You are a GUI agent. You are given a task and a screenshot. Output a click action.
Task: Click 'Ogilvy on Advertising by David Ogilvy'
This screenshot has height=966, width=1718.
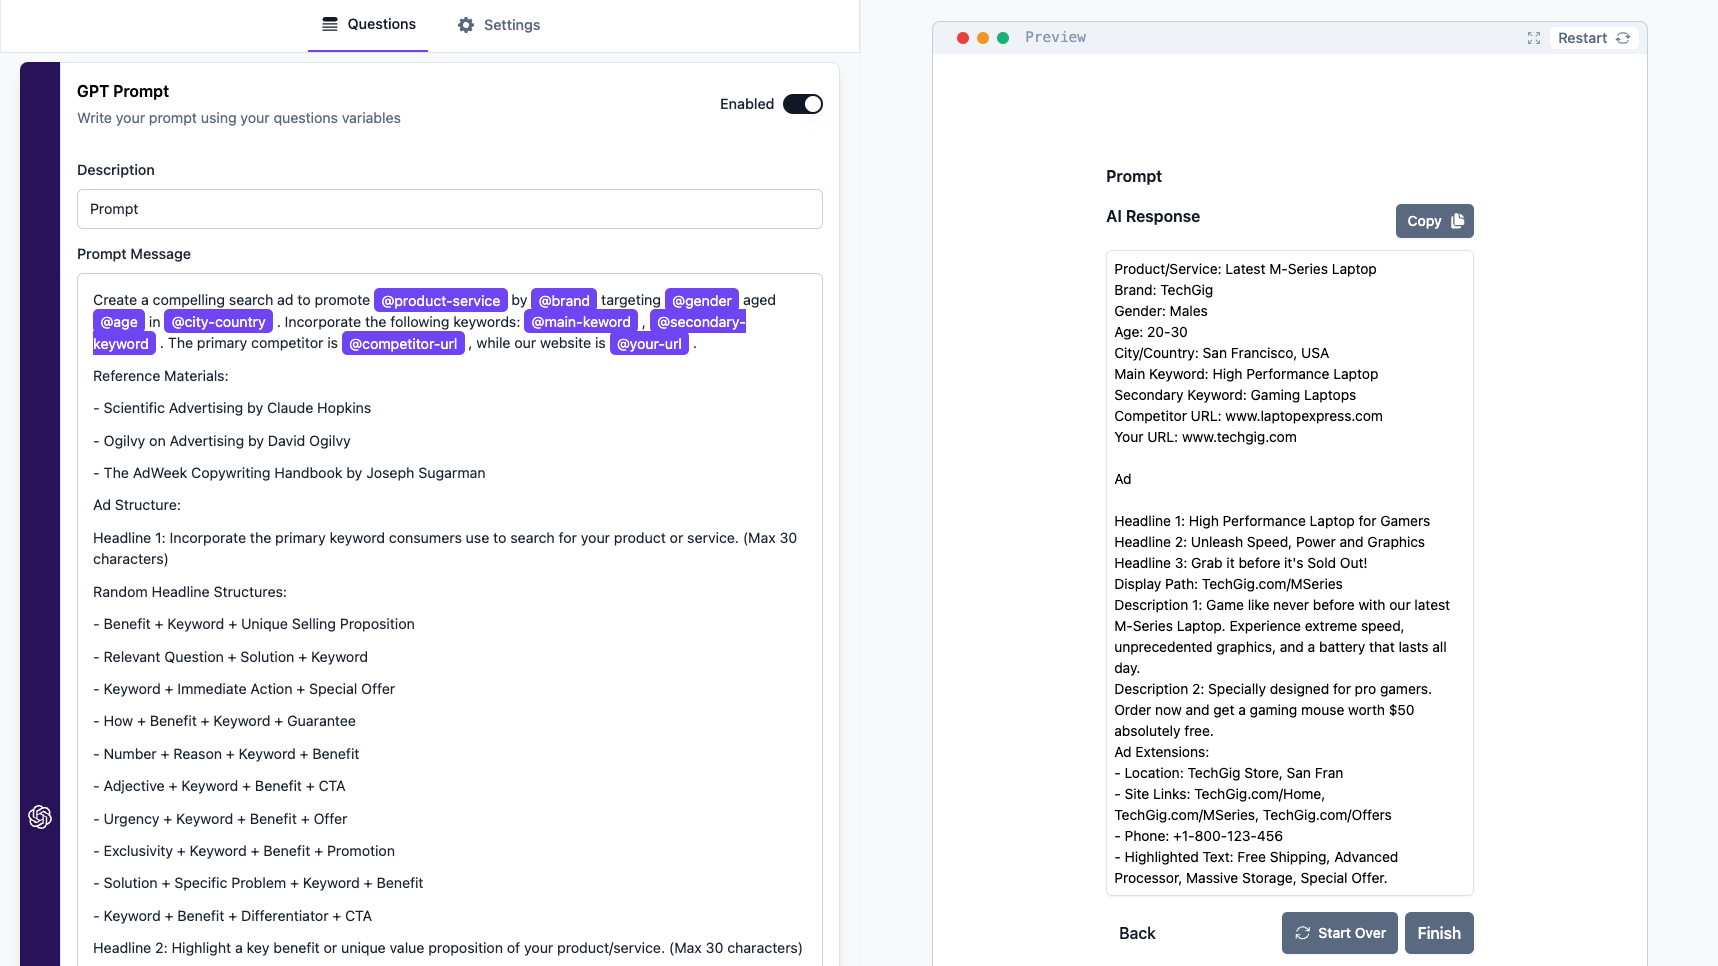[222, 441]
